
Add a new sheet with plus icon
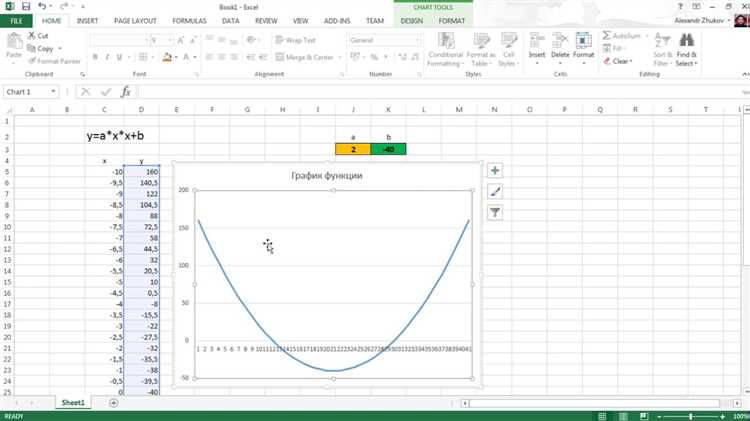pos(113,403)
